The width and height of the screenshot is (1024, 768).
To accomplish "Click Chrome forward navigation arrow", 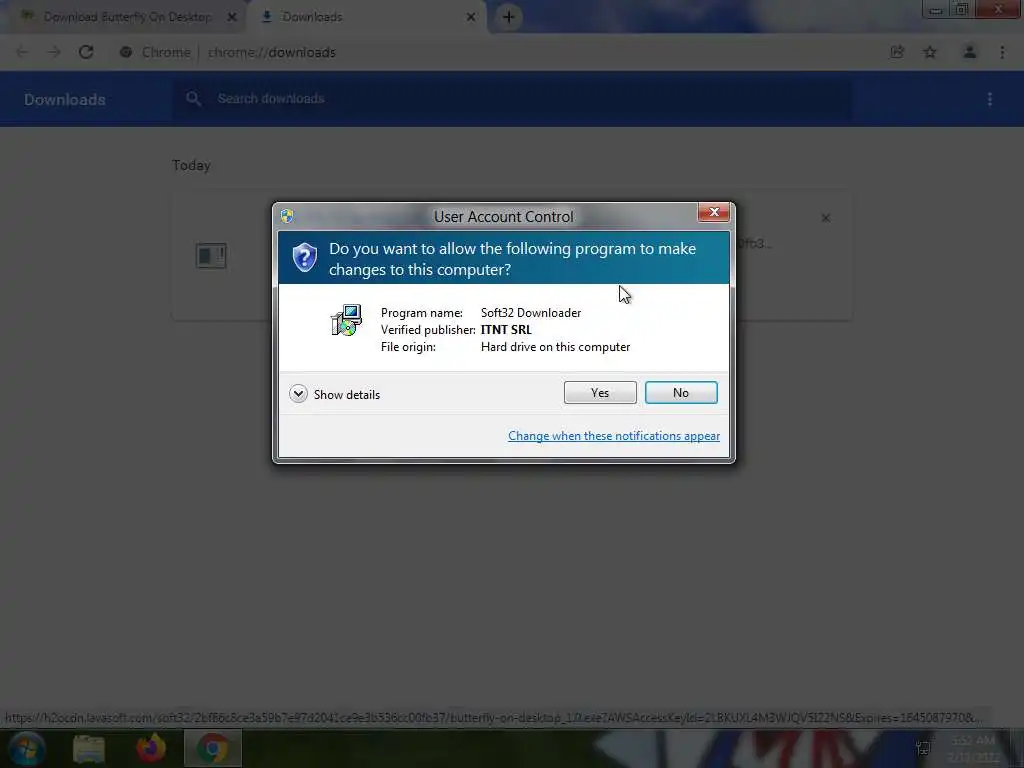I will tap(54, 52).
